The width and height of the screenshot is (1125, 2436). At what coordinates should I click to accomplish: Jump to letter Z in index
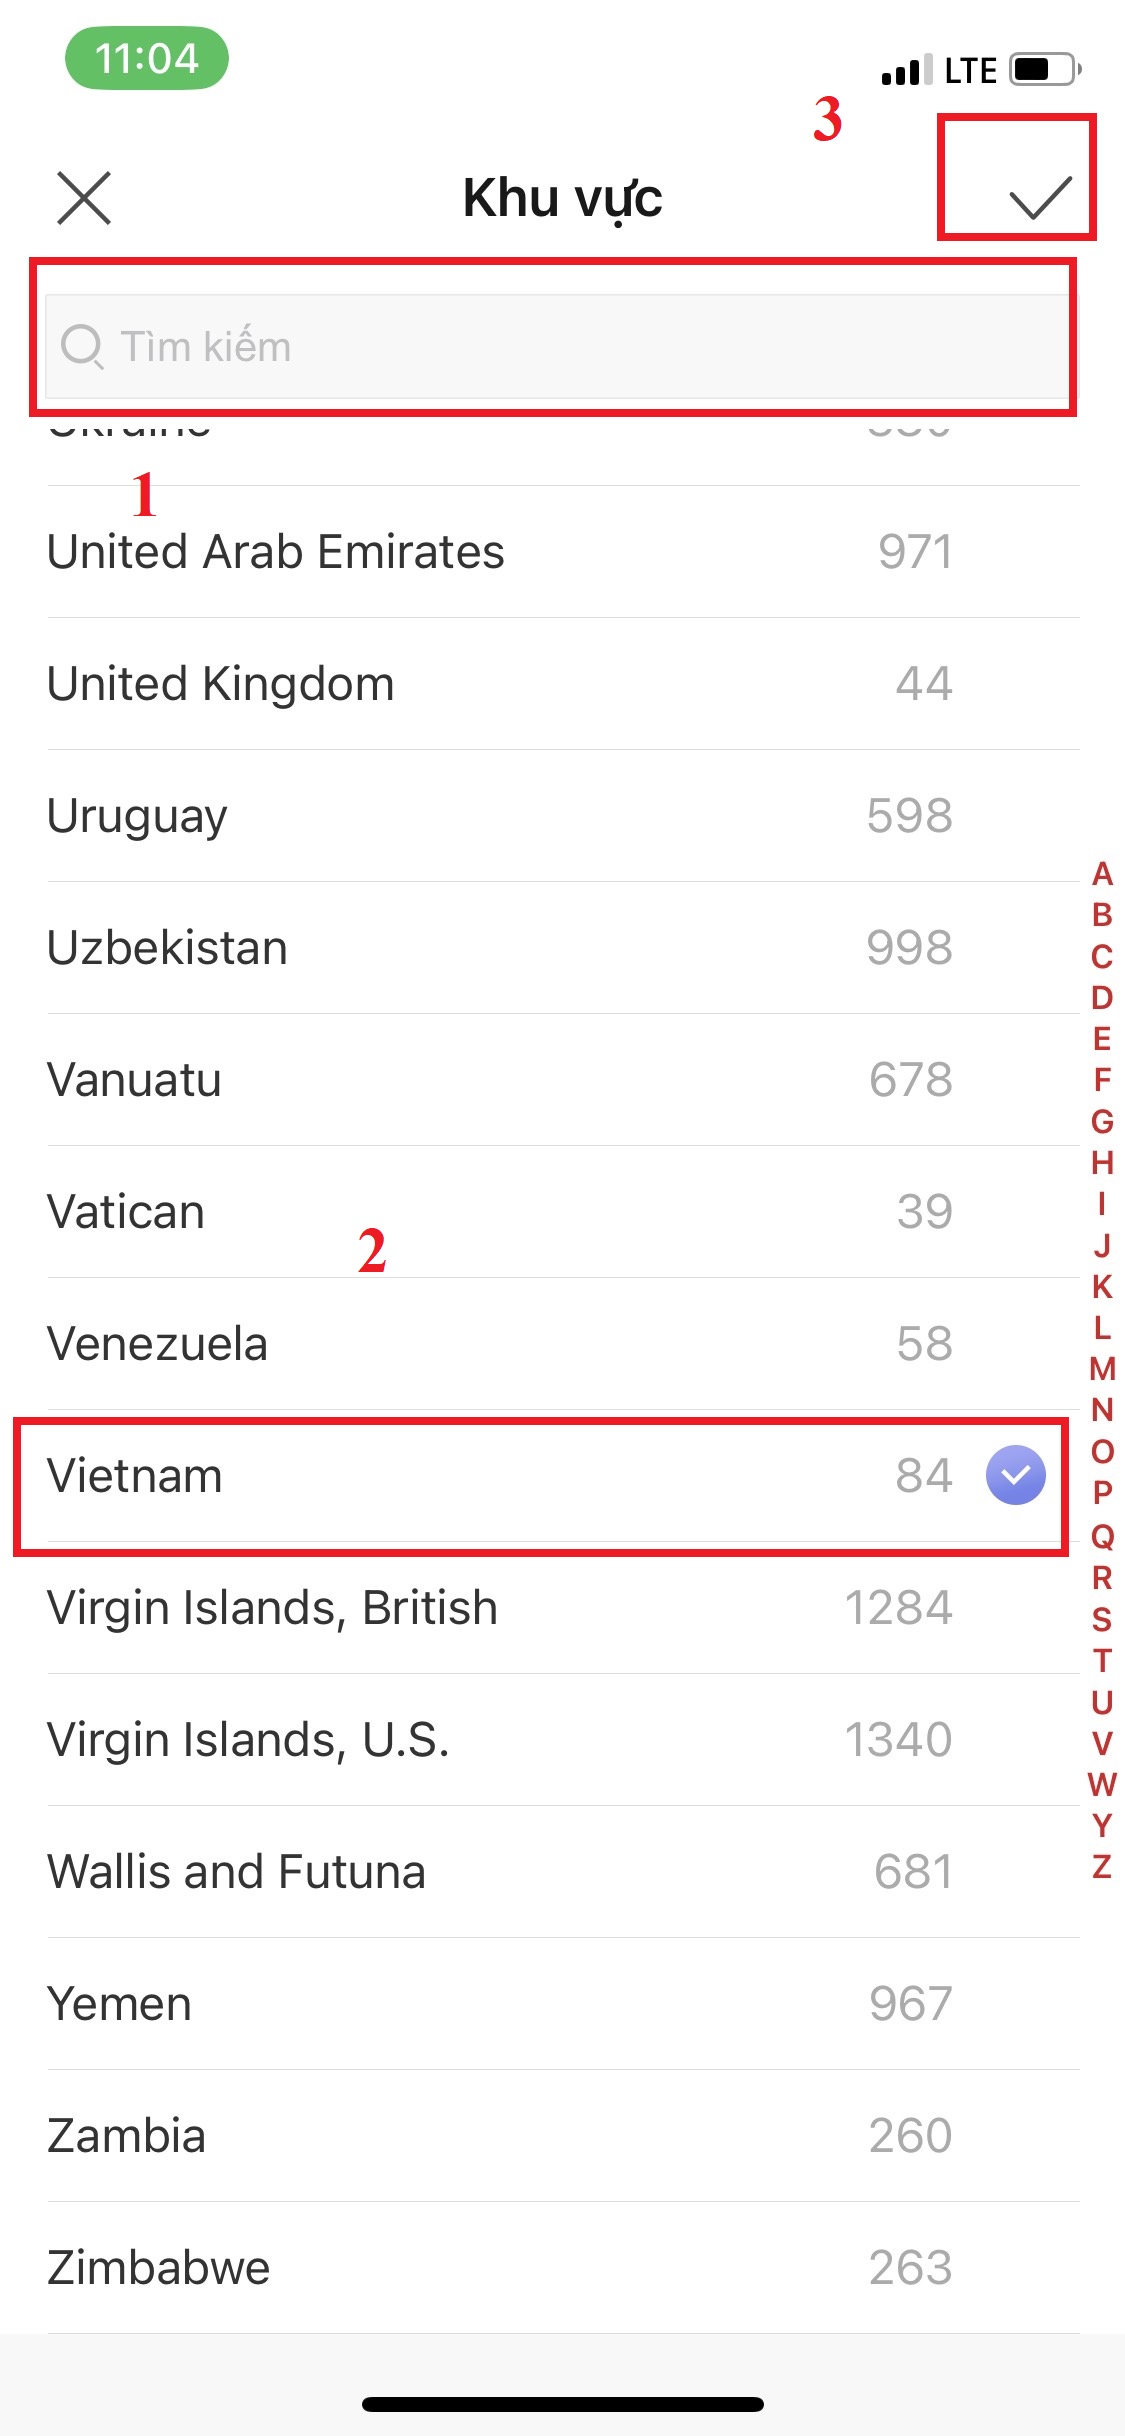click(1102, 1866)
